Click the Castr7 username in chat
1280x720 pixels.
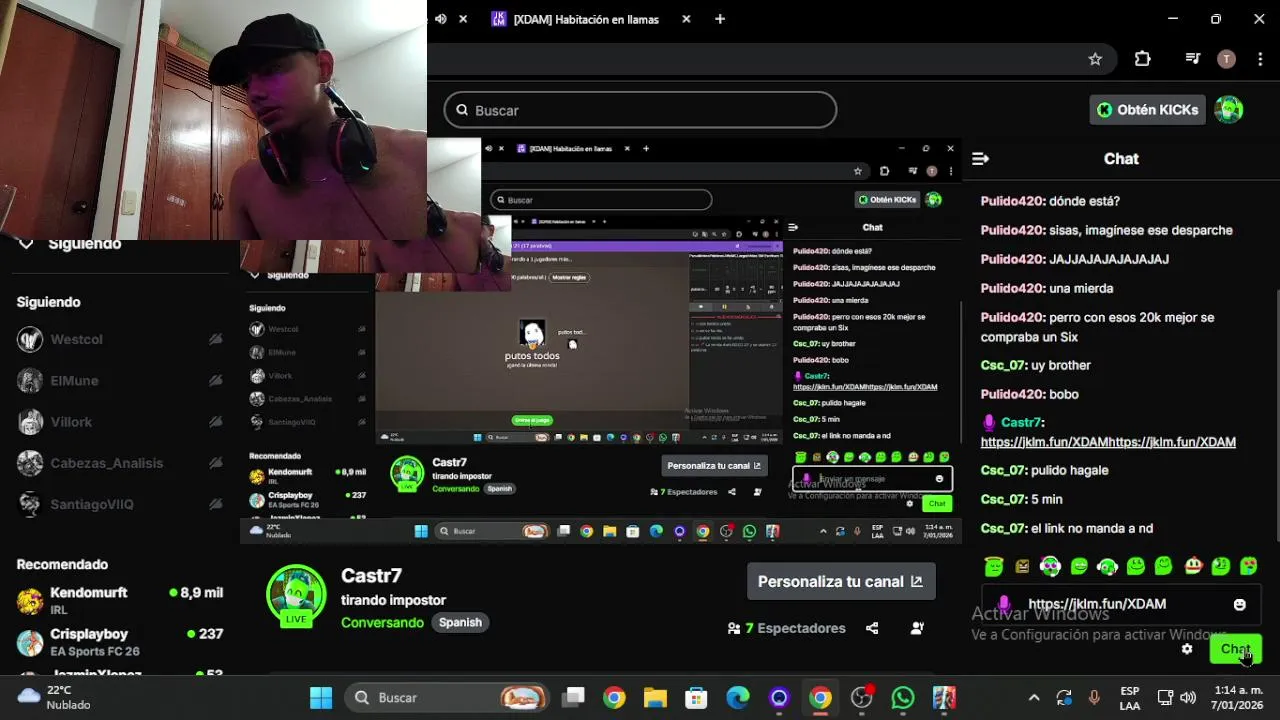pos(1021,423)
